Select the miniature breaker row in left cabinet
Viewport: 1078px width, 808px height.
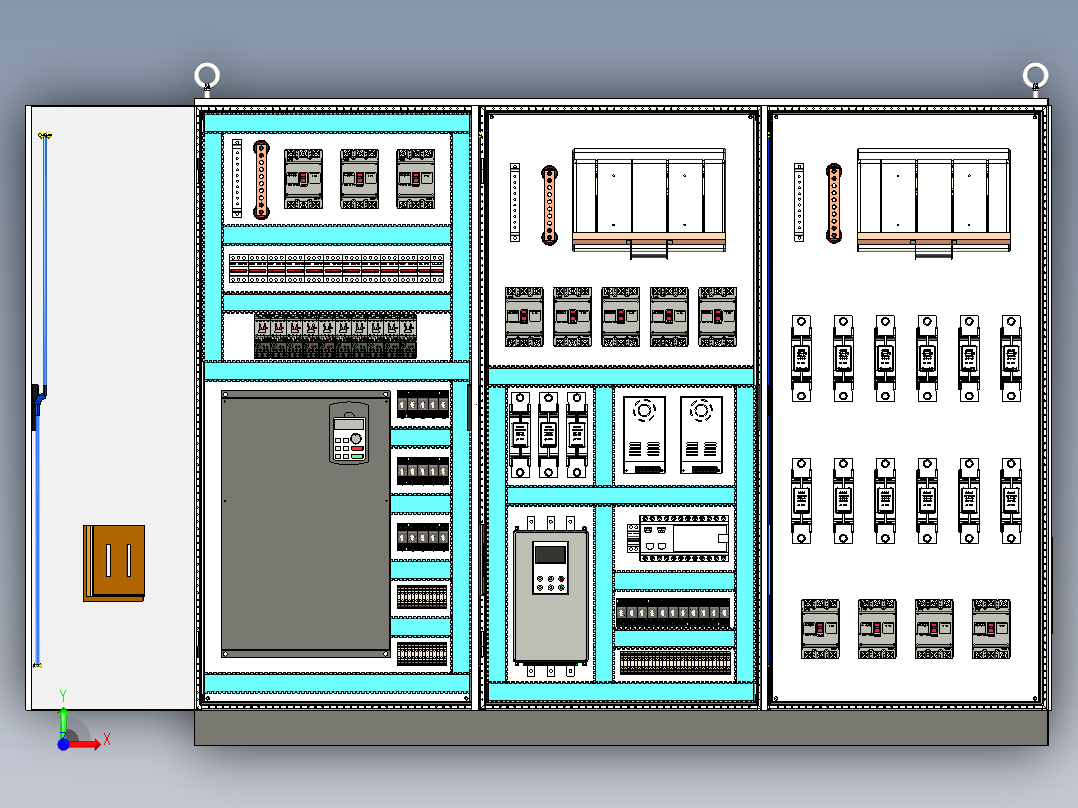click(337, 268)
